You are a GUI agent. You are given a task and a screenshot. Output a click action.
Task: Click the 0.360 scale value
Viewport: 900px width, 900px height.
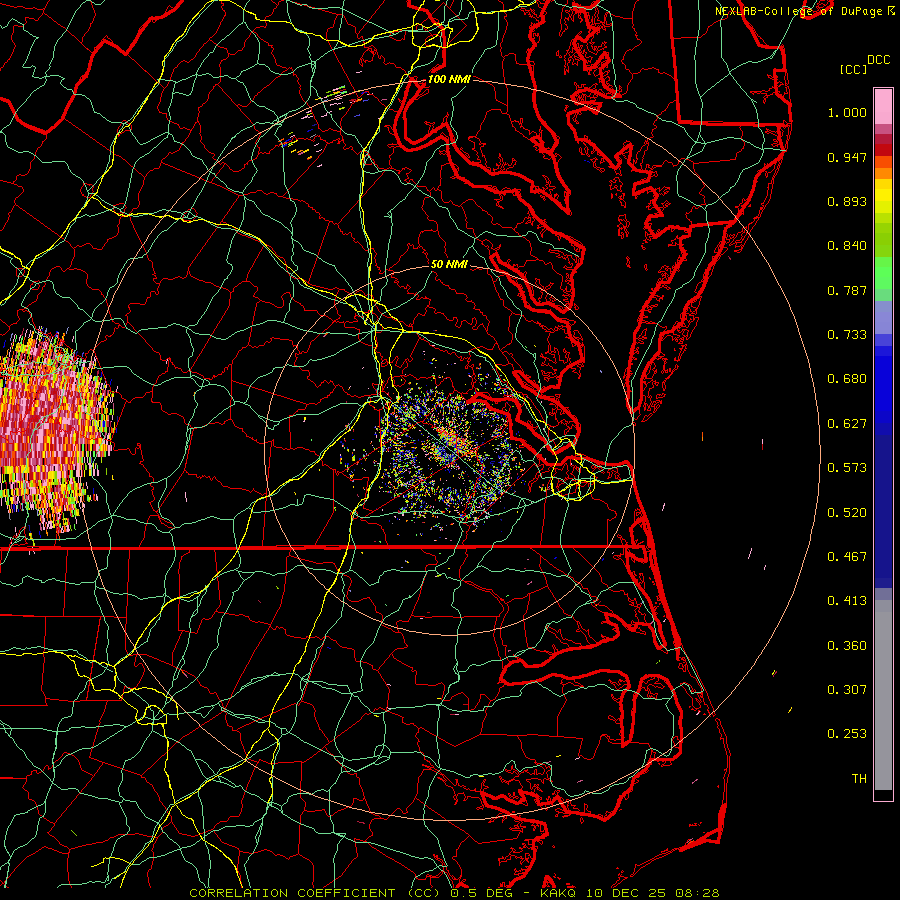click(847, 646)
